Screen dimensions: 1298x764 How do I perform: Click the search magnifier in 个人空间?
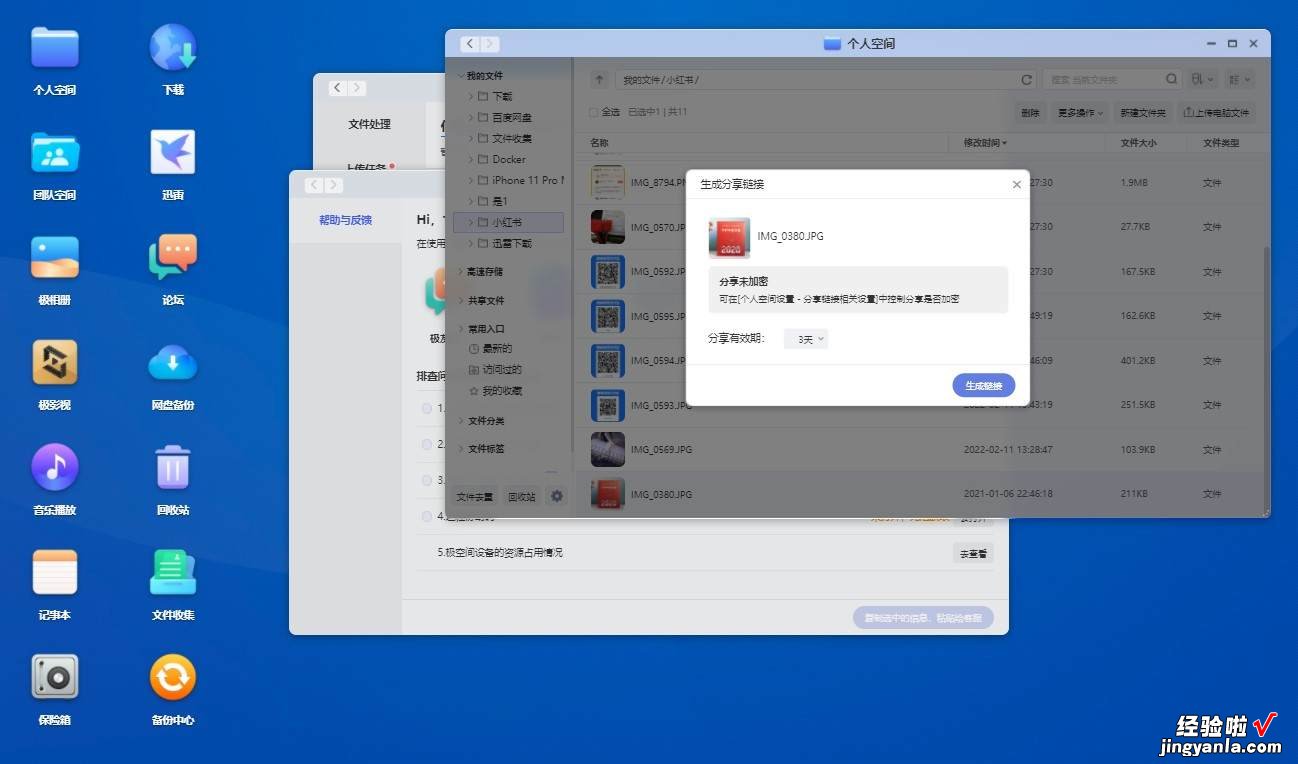click(1172, 79)
